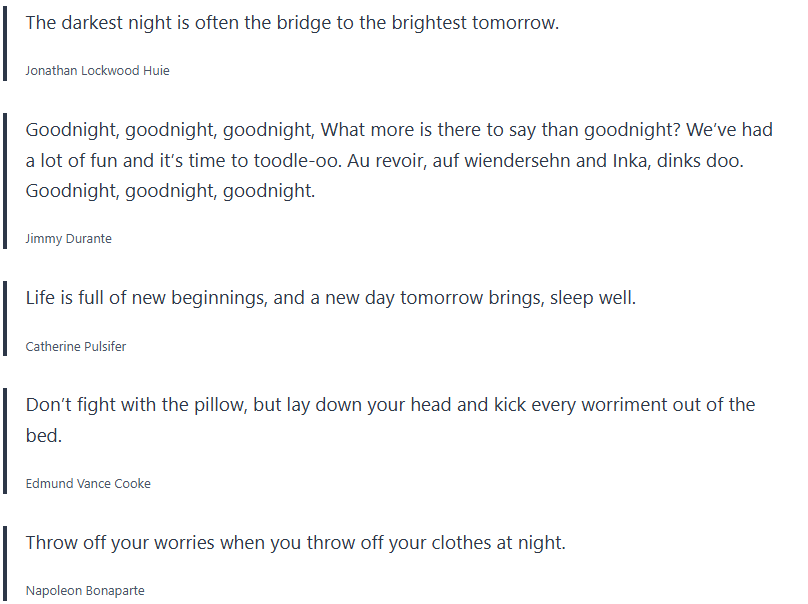Click the vertical bar beside Edmund Vance Cooke's quote

[5, 439]
